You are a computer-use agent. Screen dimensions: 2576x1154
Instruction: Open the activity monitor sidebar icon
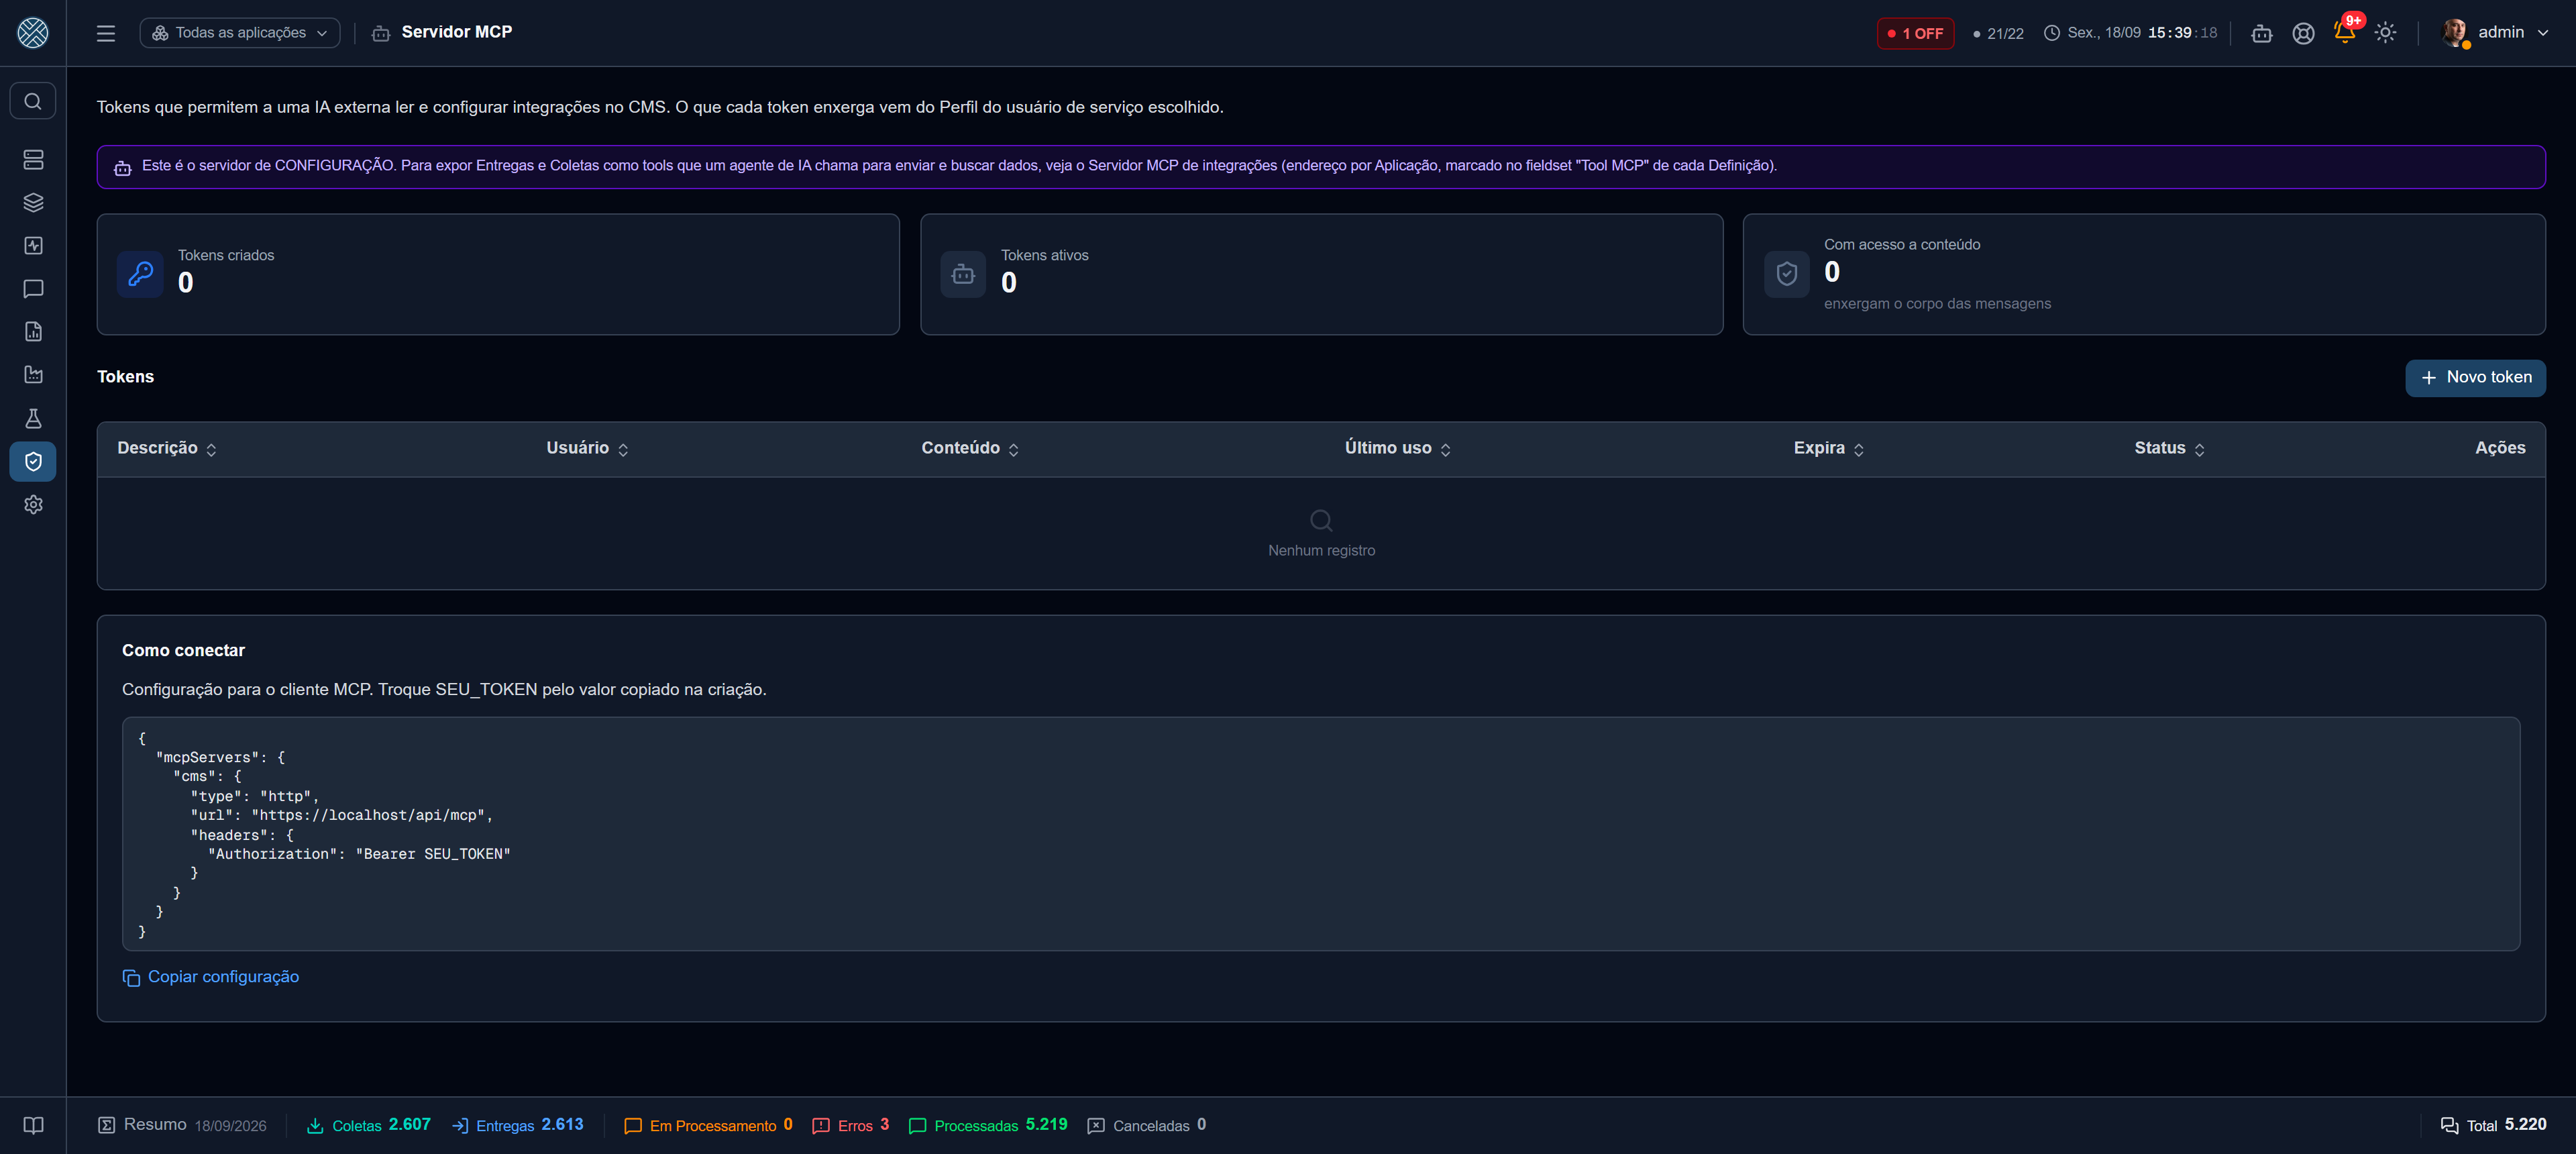click(33, 246)
